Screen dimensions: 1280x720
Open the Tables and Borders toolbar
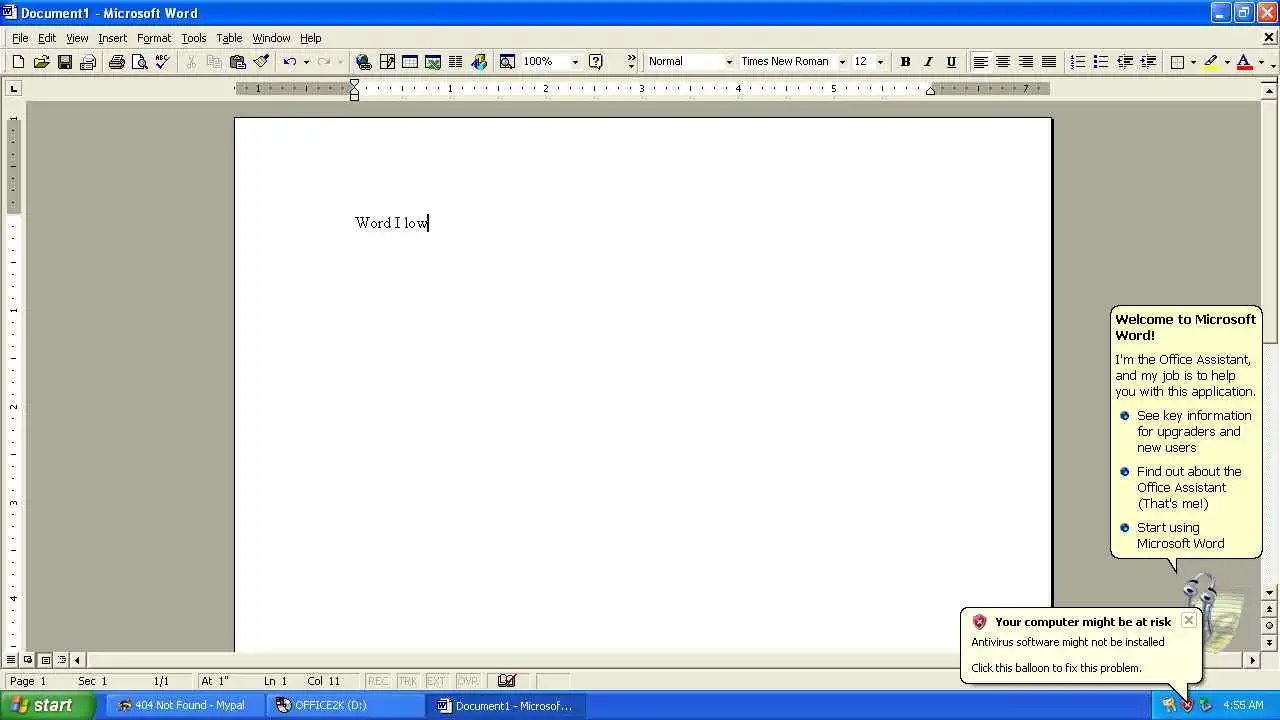click(x=387, y=62)
